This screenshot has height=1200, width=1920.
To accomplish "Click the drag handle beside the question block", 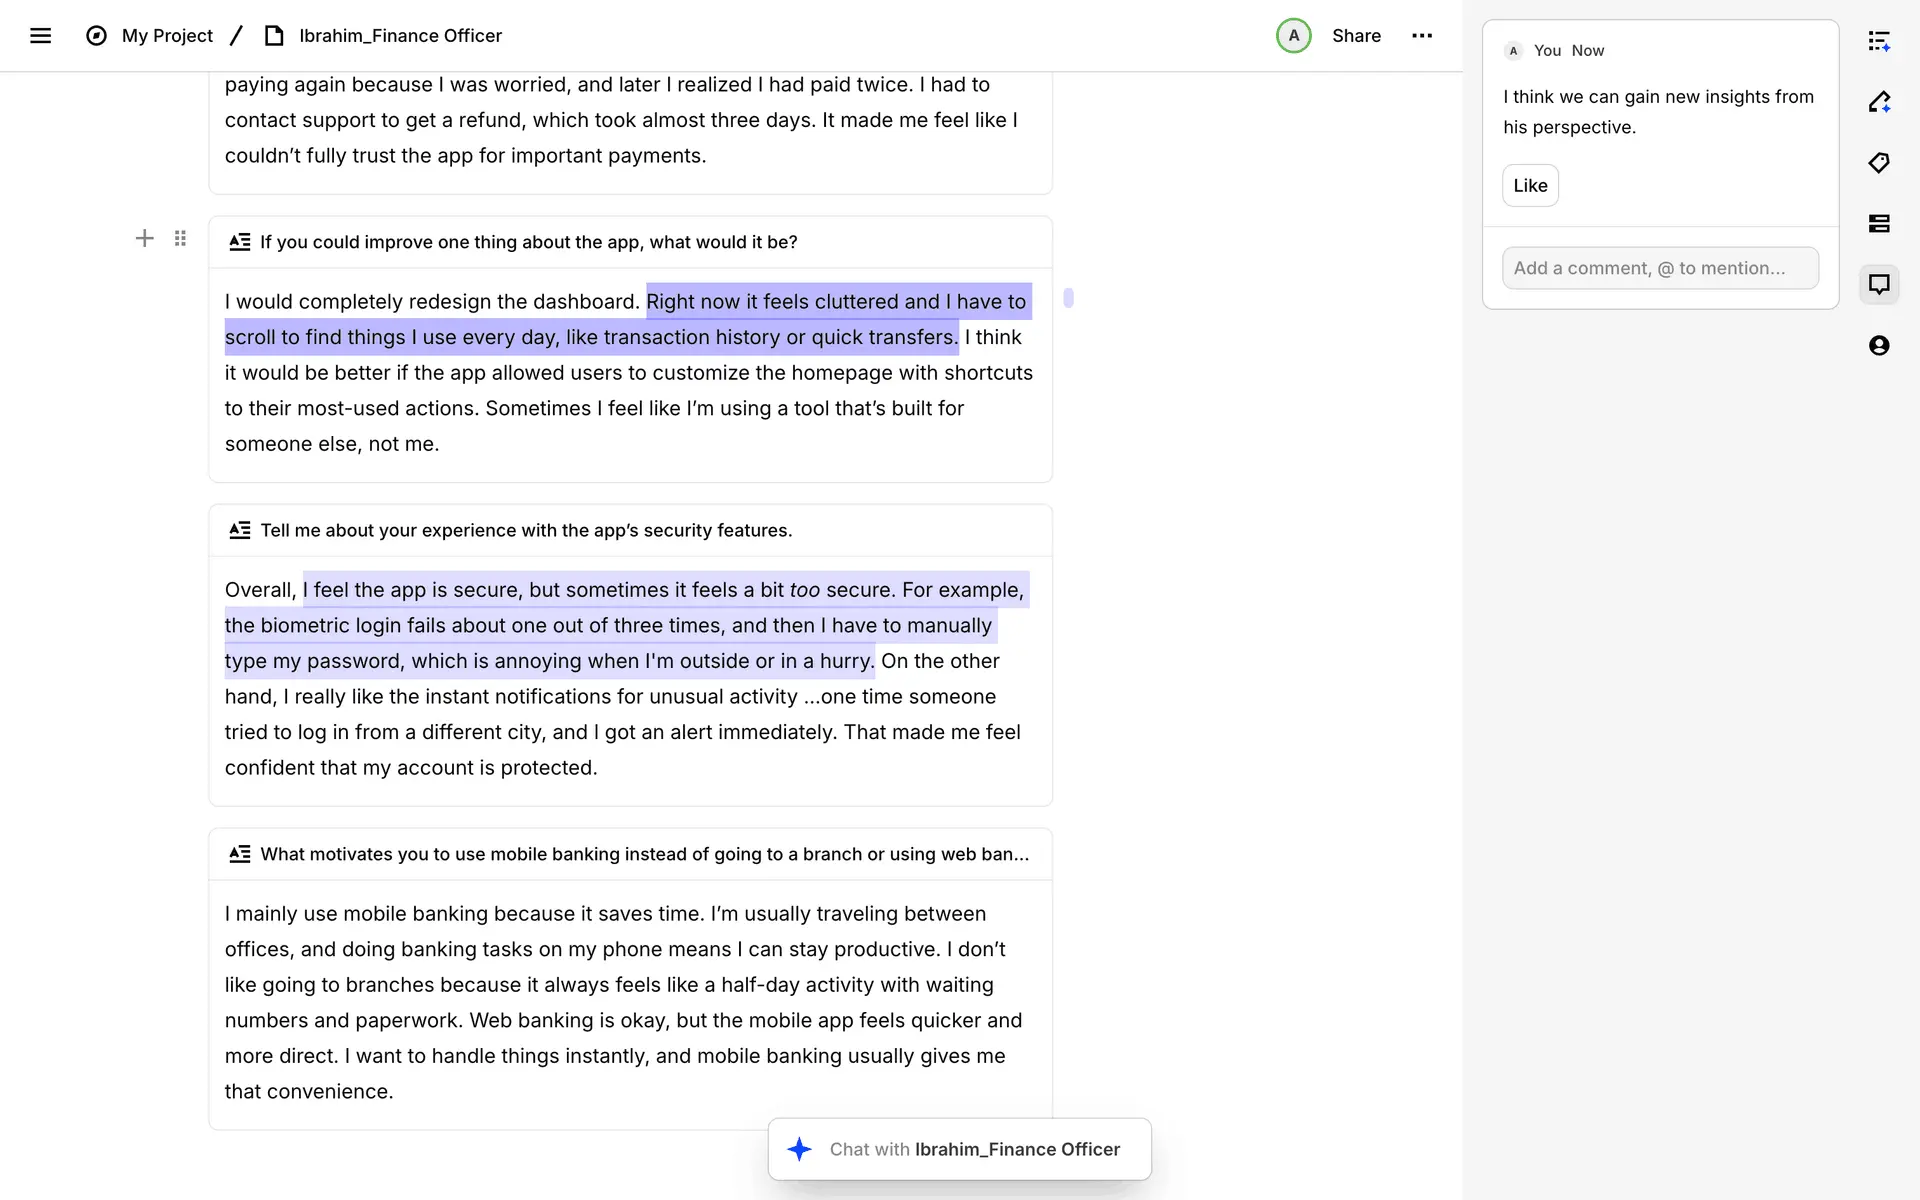I will click(x=180, y=238).
